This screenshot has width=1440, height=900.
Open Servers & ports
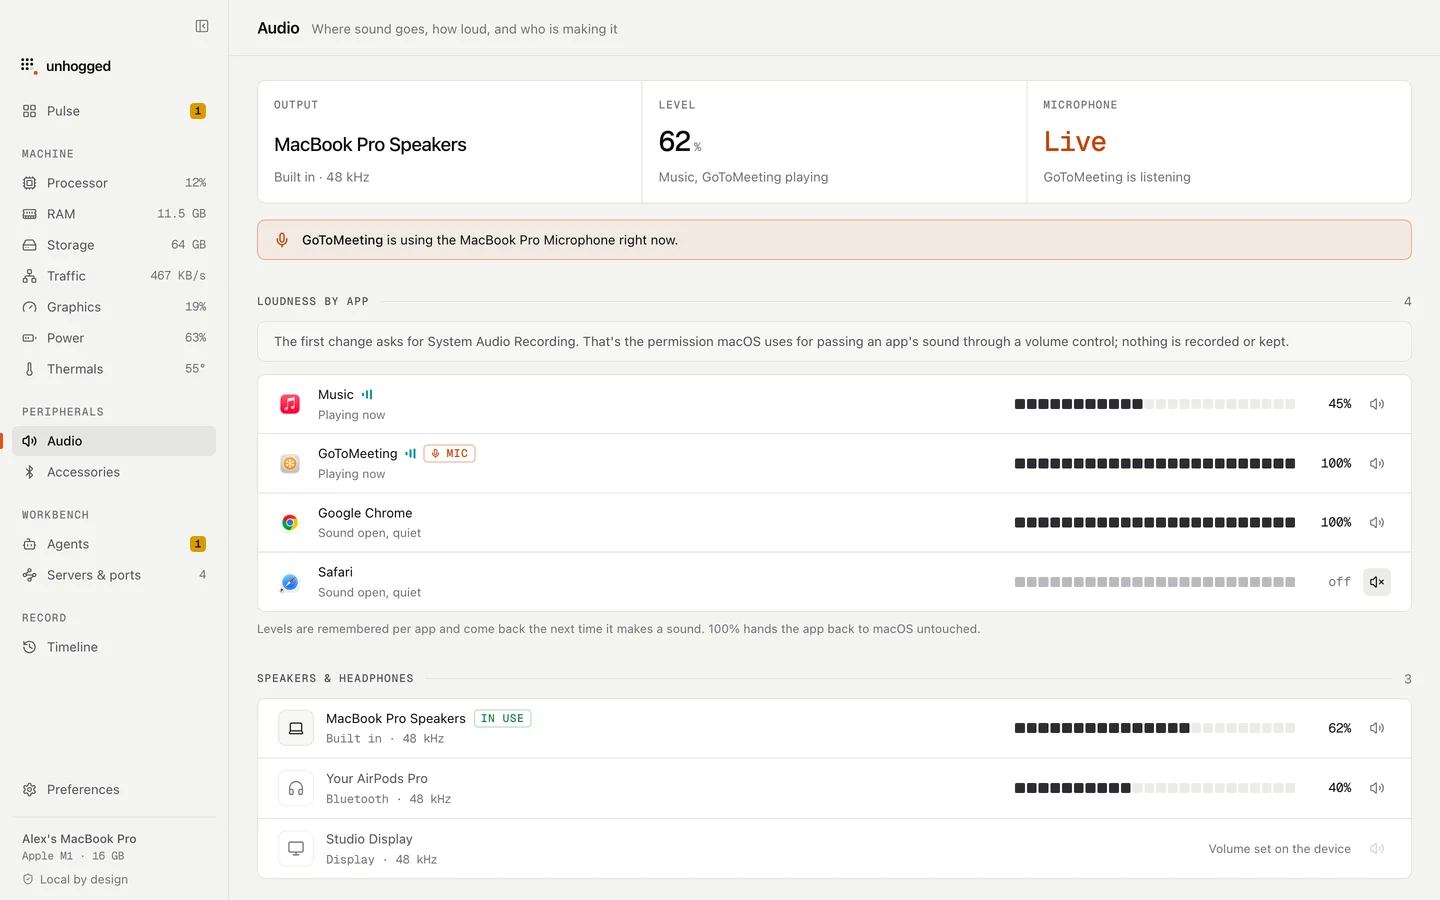(114, 575)
